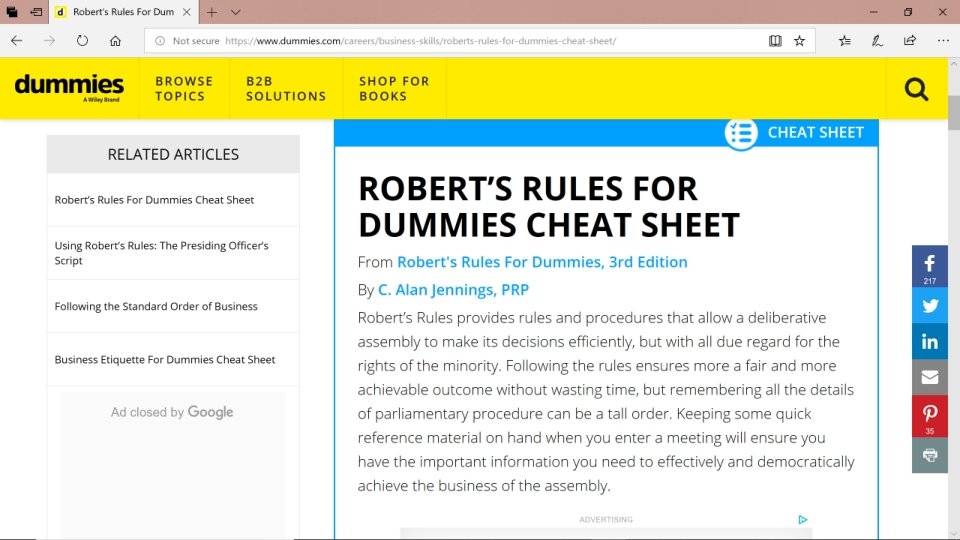Click the AdChoices triangle icon
The height and width of the screenshot is (540, 960).
tap(803, 519)
